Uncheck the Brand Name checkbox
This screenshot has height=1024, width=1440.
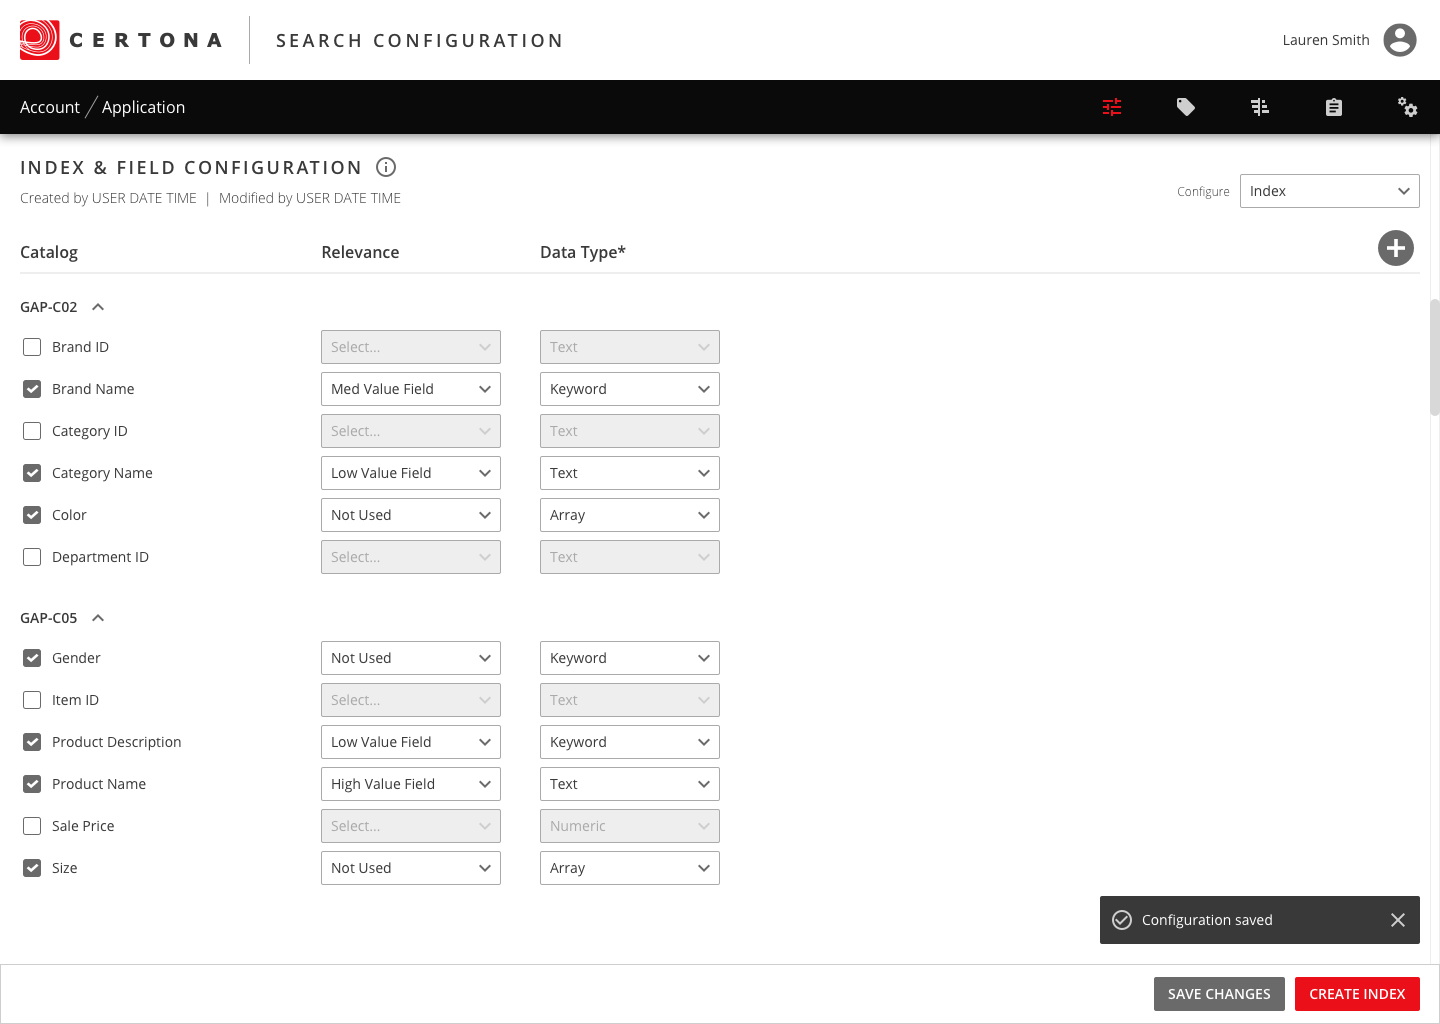point(32,389)
